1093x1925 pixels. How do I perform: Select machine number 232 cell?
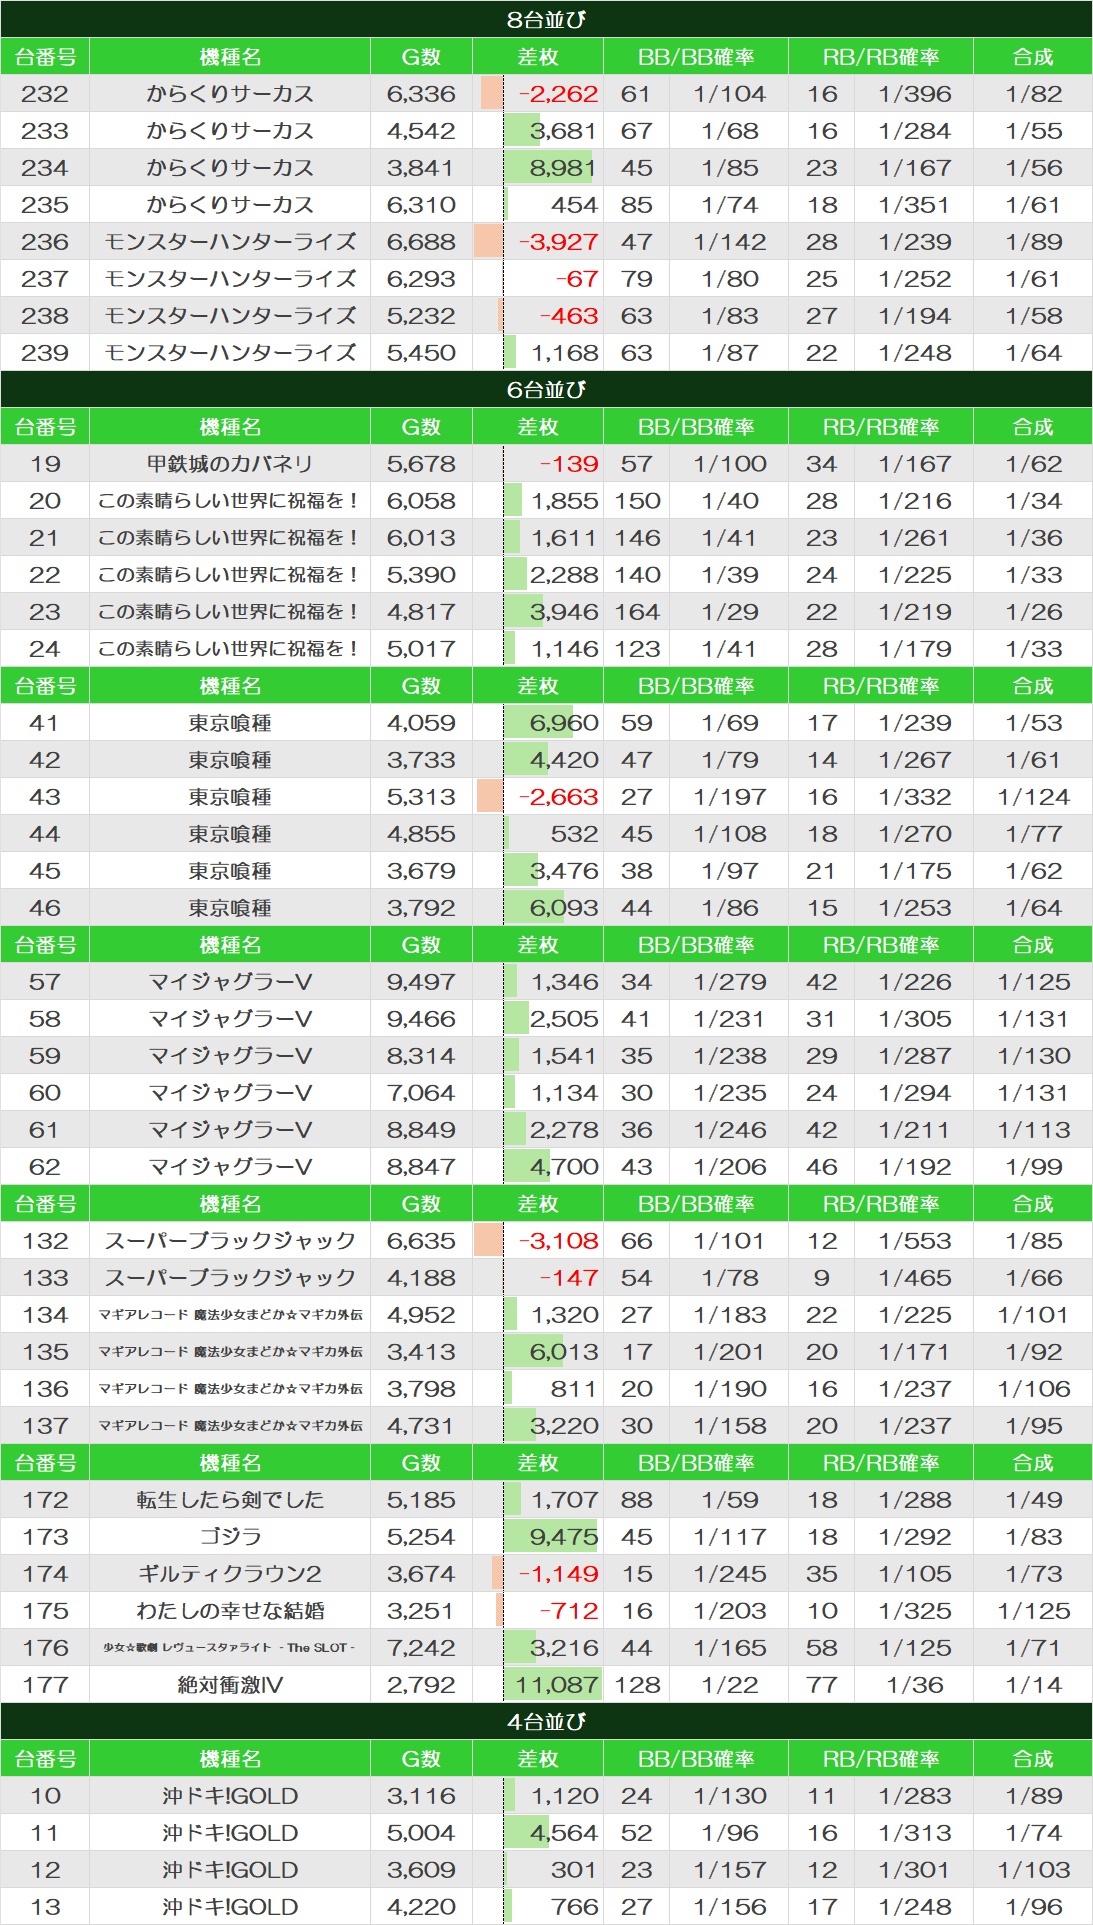[45, 94]
